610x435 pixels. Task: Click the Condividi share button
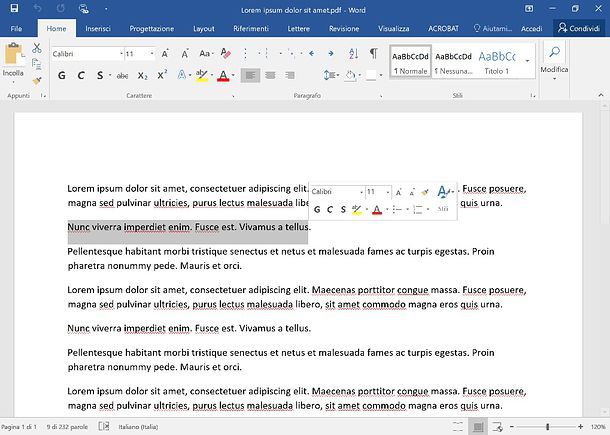pyautogui.click(x=579, y=28)
